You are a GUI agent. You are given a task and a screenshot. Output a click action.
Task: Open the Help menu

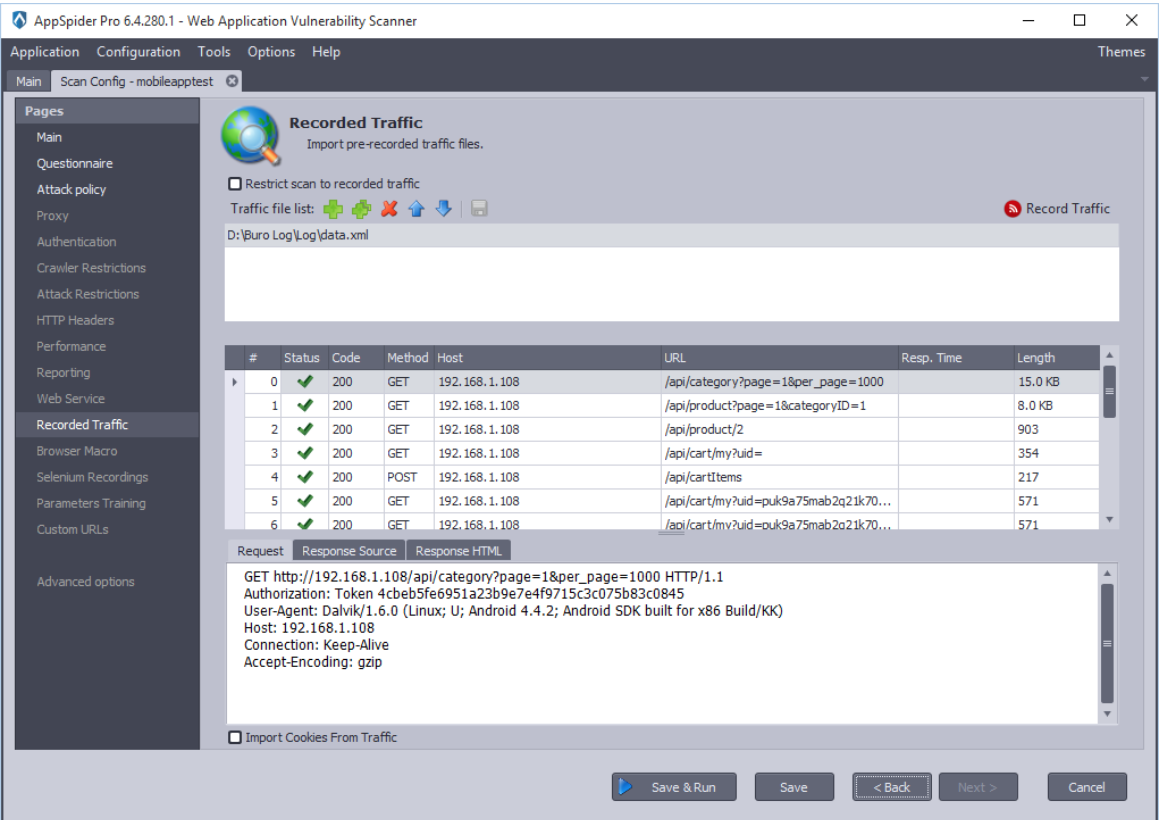click(326, 52)
